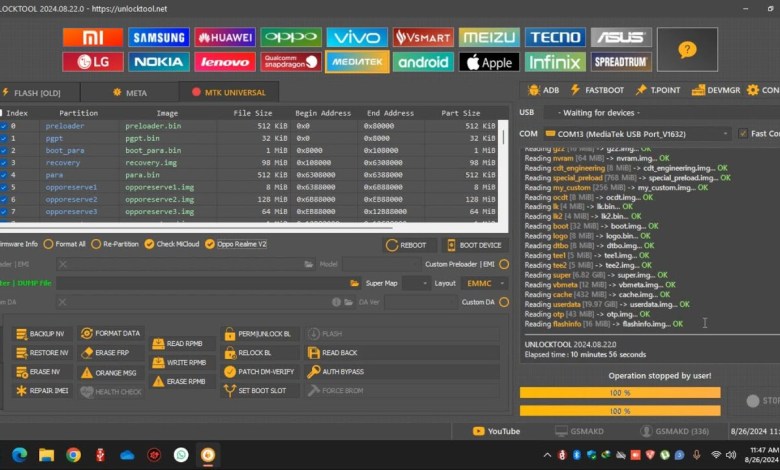Screen dimensions: 780x470
Task: Click the AUTH BYPASS button
Action: coord(402,372)
